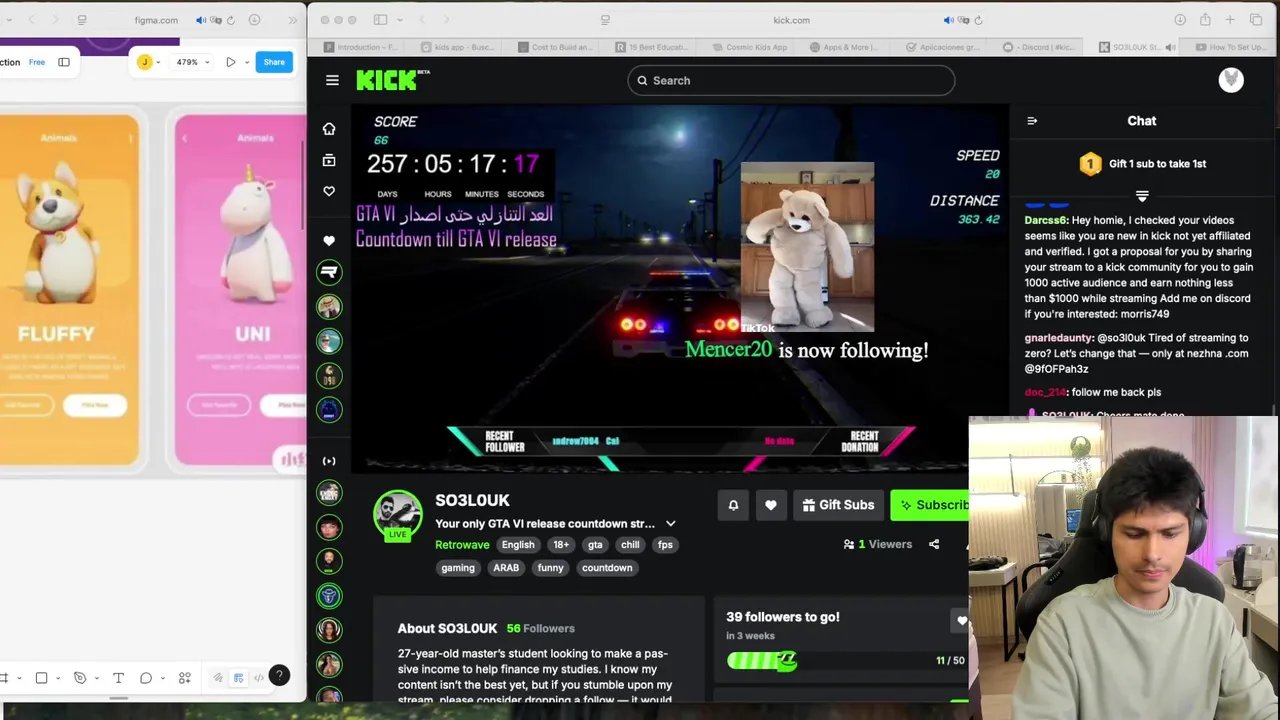The height and width of the screenshot is (720, 1280).
Task: Open the Following heart icon below Browse in Kick sidebar
Action: pos(329,191)
